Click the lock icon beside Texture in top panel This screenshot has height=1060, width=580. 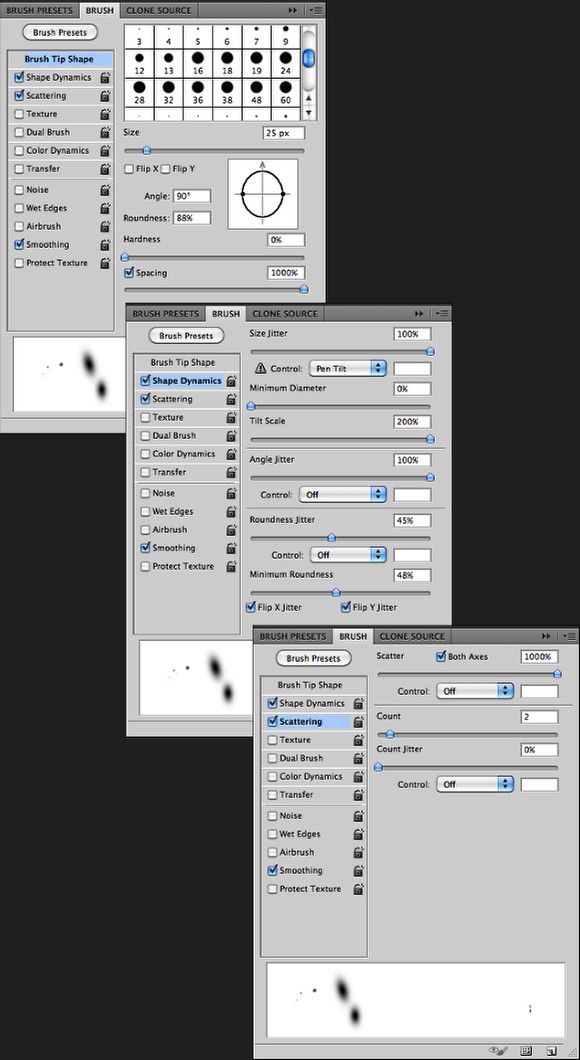click(x=105, y=114)
